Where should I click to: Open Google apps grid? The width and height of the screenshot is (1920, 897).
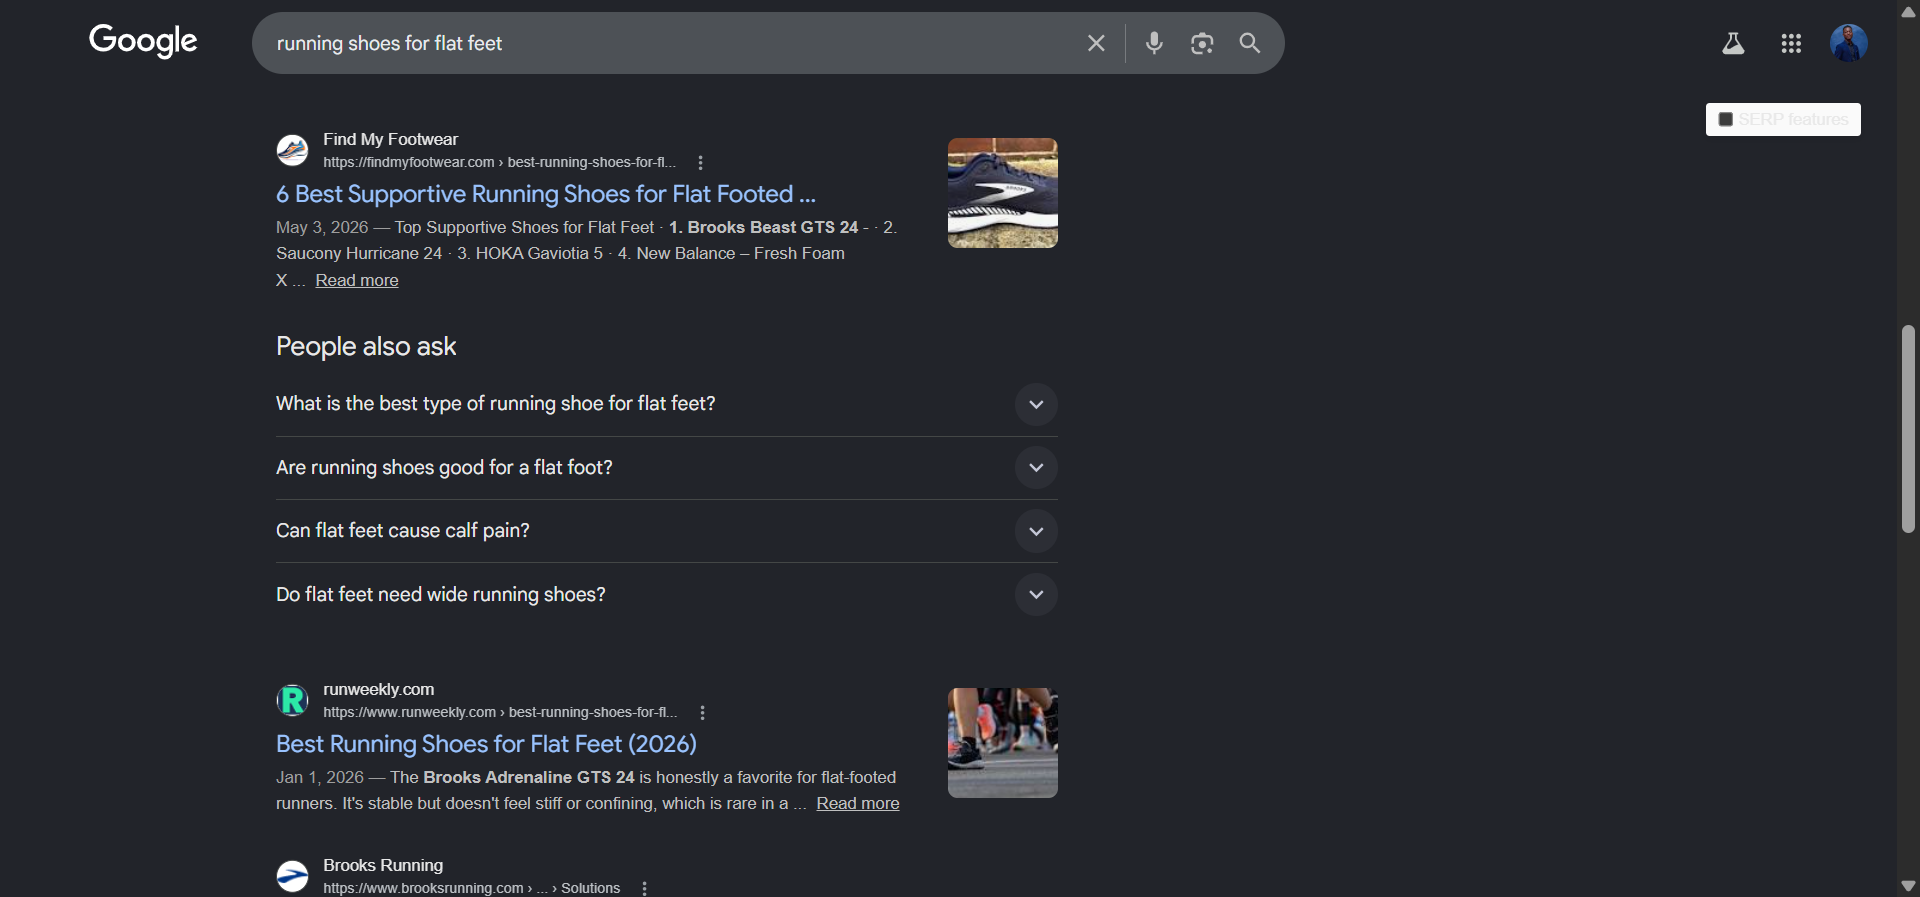[1791, 43]
